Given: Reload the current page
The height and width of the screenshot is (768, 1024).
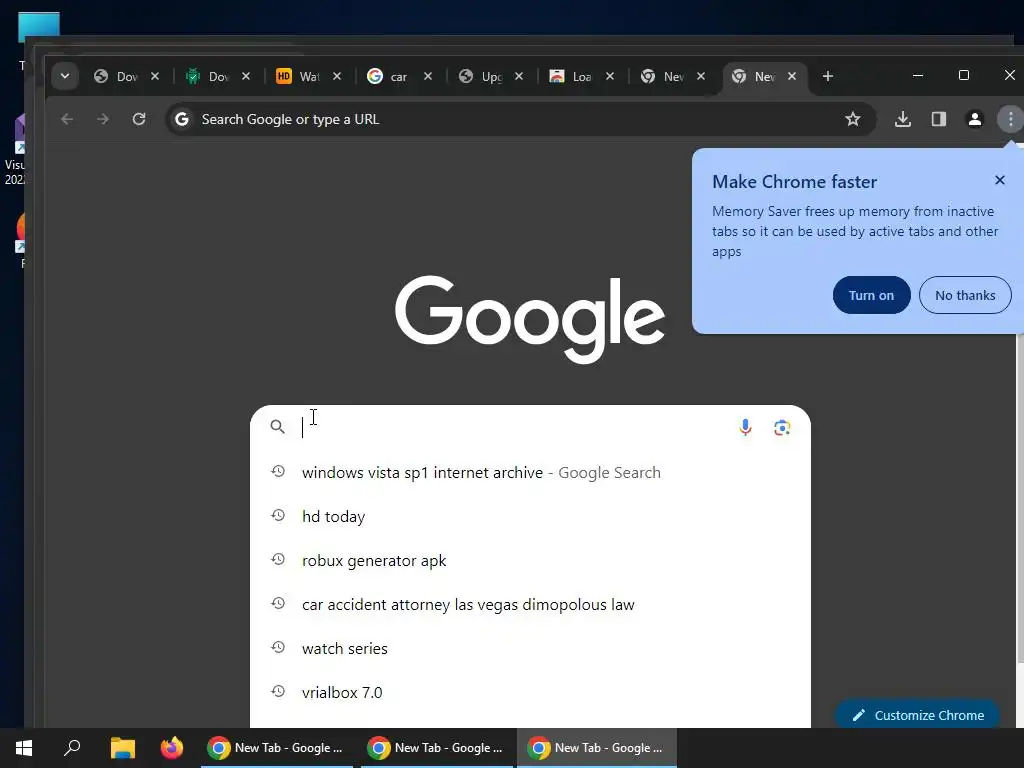Looking at the screenshot, I should tap(138, 119).
